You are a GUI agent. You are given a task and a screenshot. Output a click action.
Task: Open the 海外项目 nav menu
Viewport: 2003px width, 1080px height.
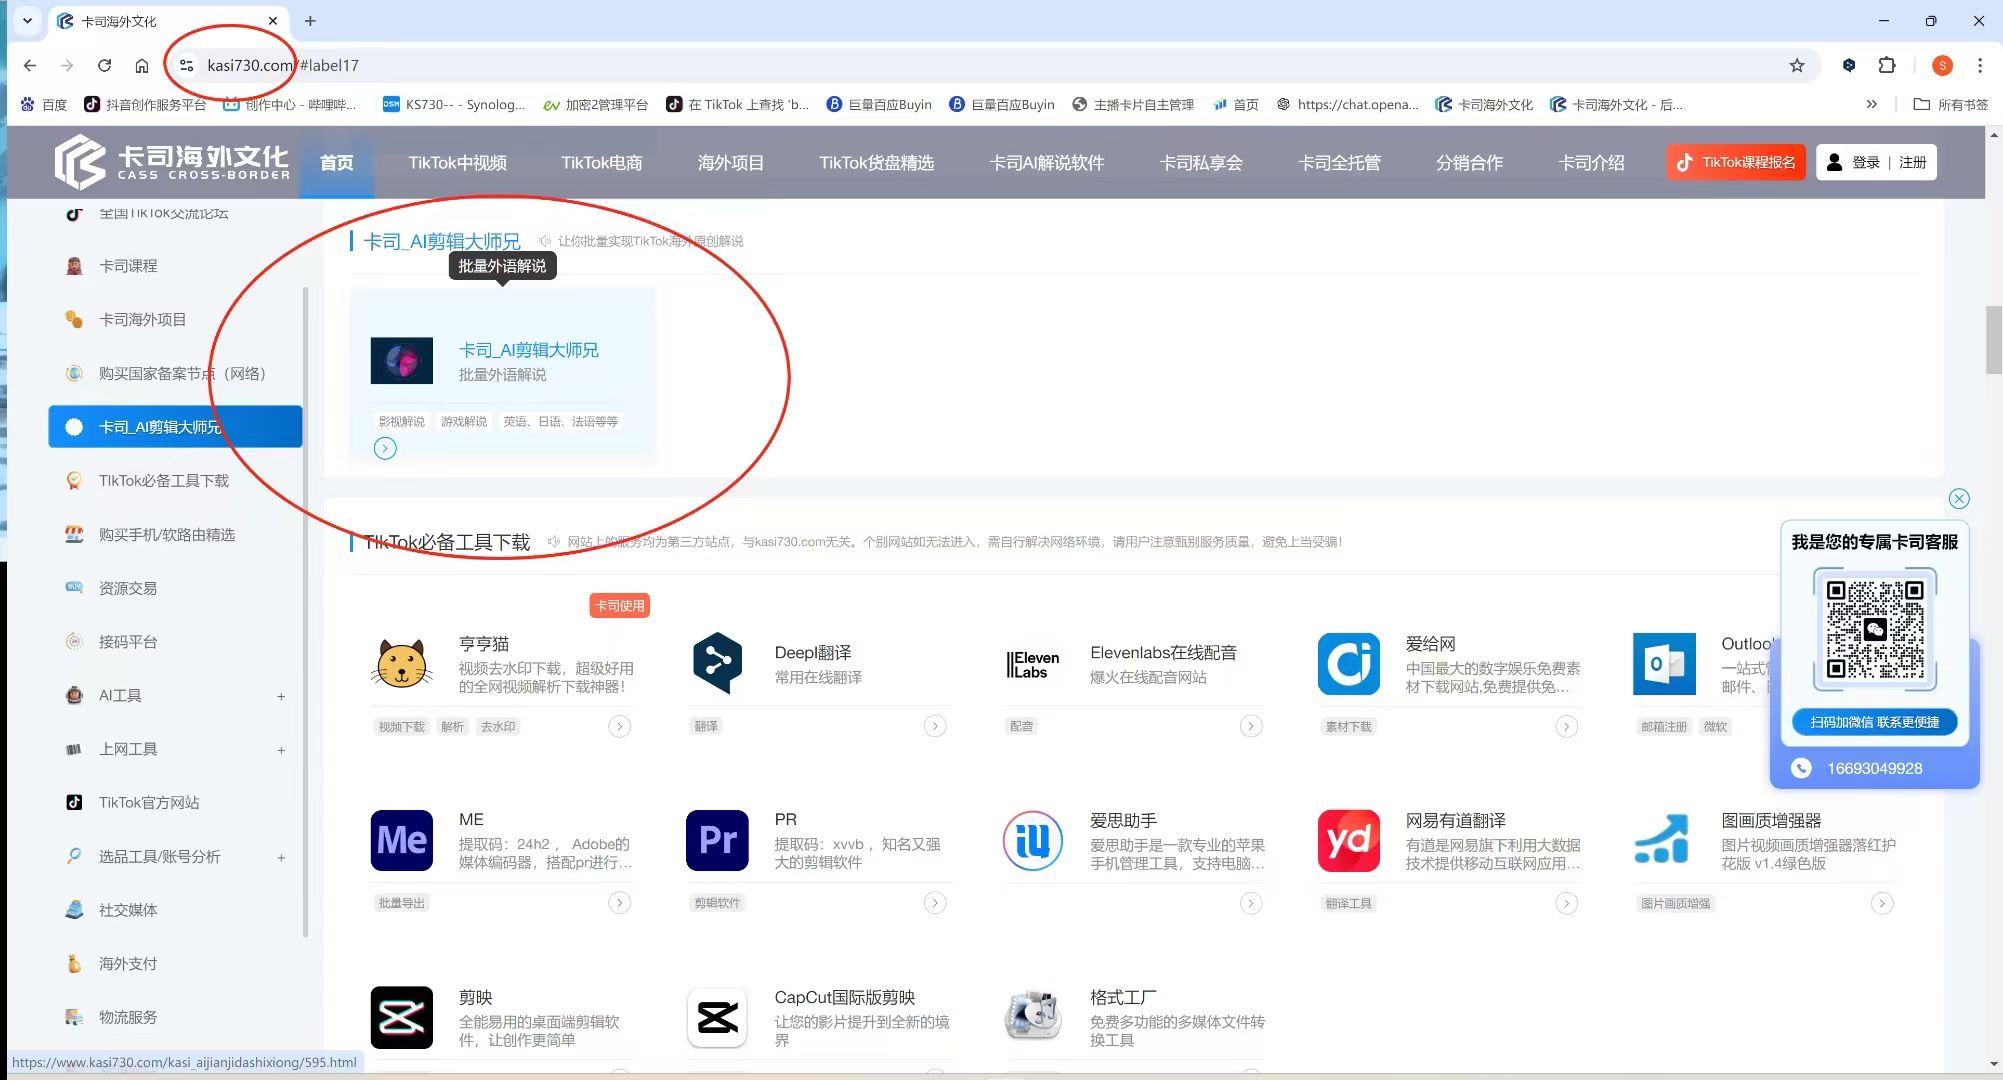730,162
